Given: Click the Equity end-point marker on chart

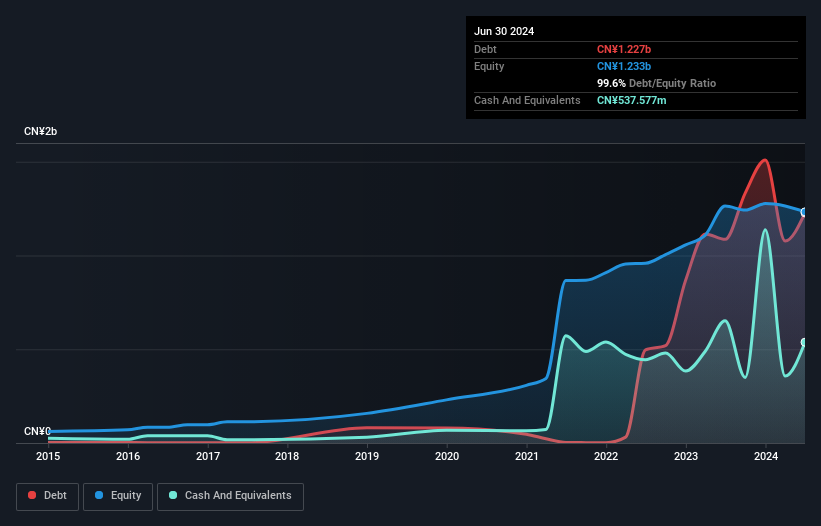Looking at the screenshot, I should pyautogui.click(x=804, y=212).
